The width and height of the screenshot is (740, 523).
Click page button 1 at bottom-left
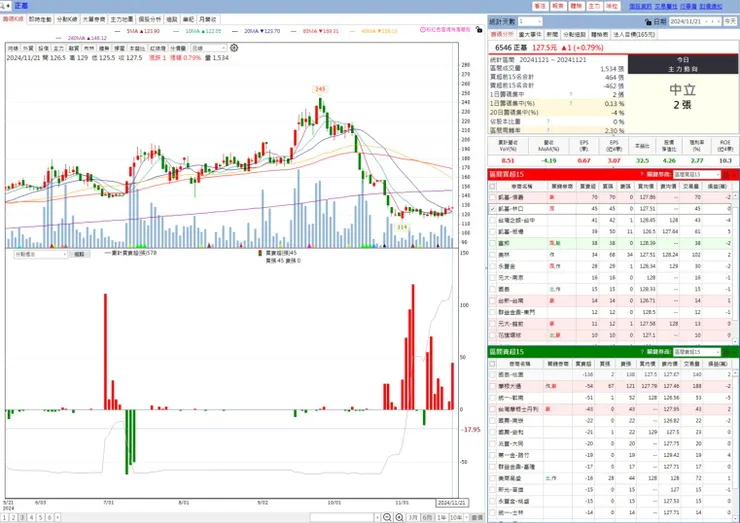point(5,517)
